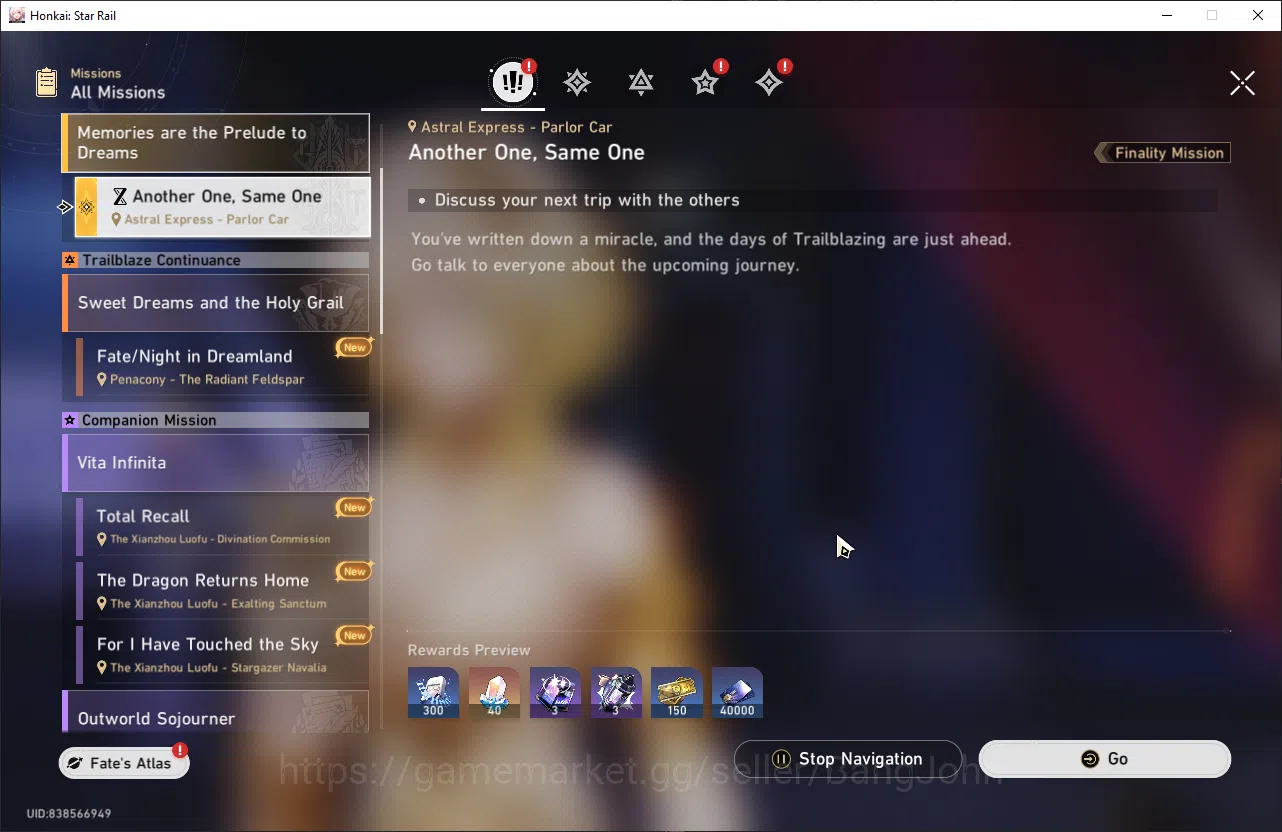
Task: Click the Trailblaze Continuance section header
Action: click(216, 260)
